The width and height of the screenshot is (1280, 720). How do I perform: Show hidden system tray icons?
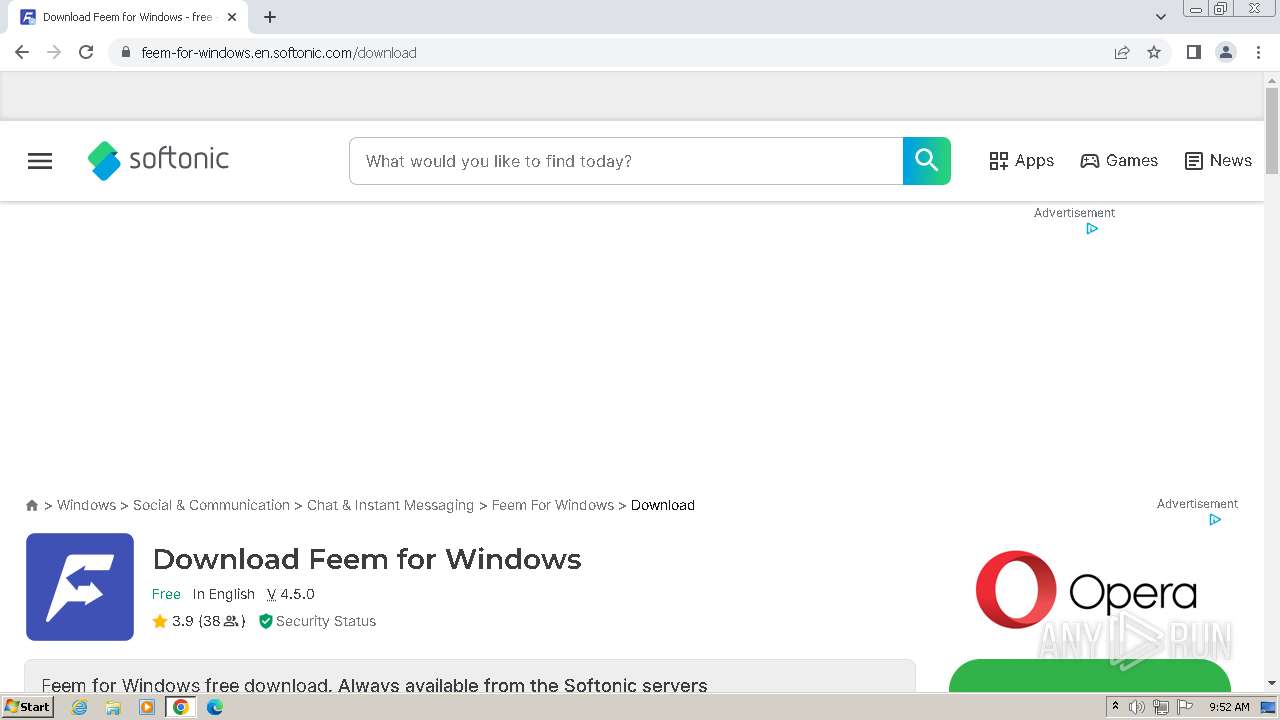point(1115,707)
